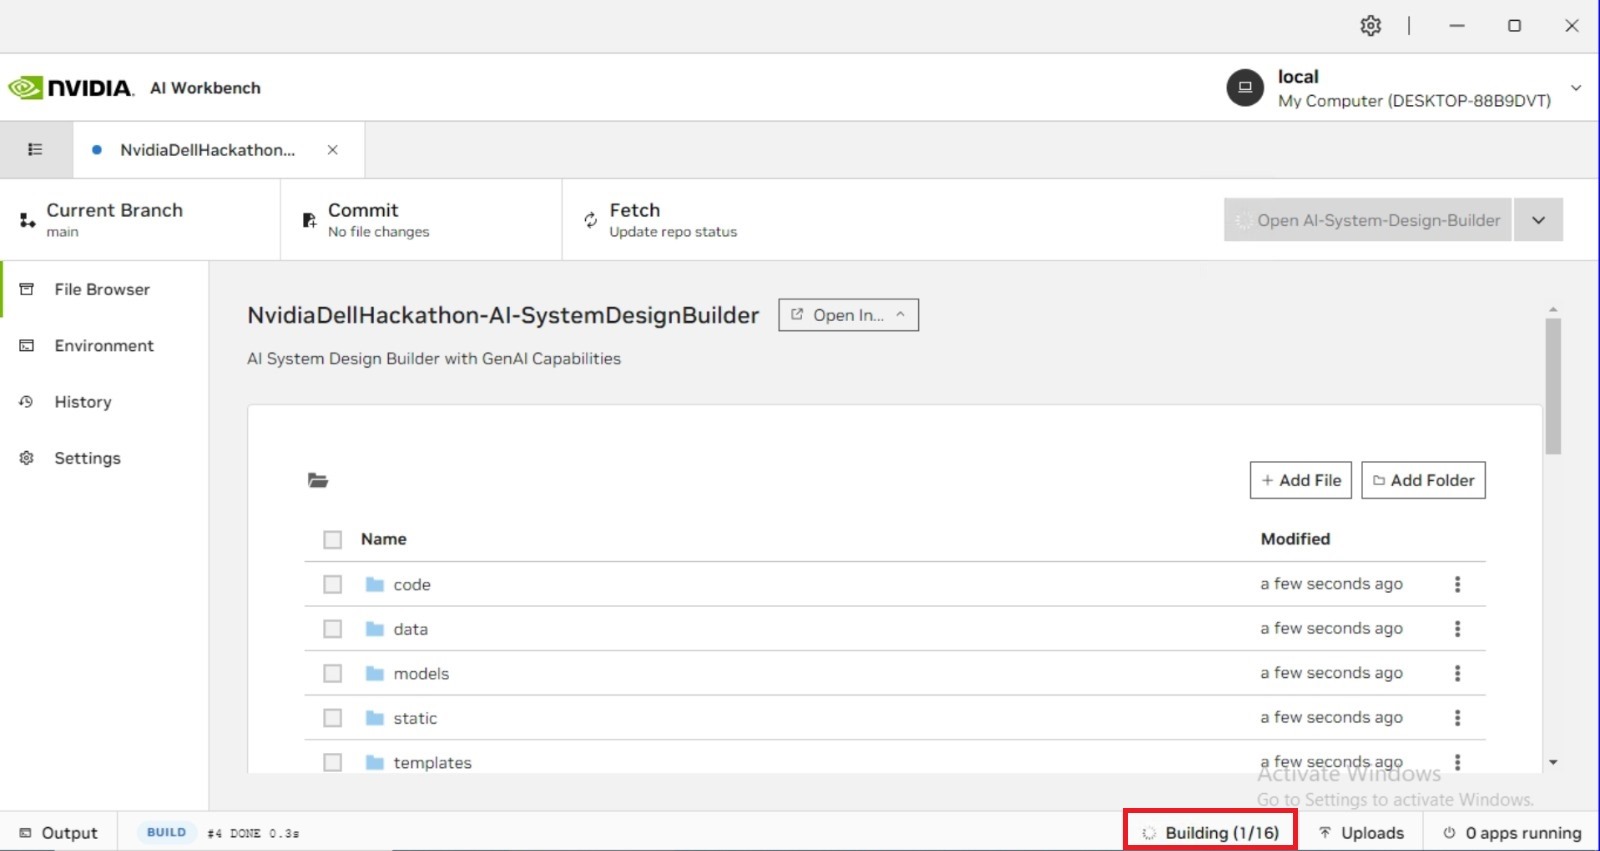This screenshot has width=1600, height=851.
Task: Click the Add Folder button
Action: 1423,480
